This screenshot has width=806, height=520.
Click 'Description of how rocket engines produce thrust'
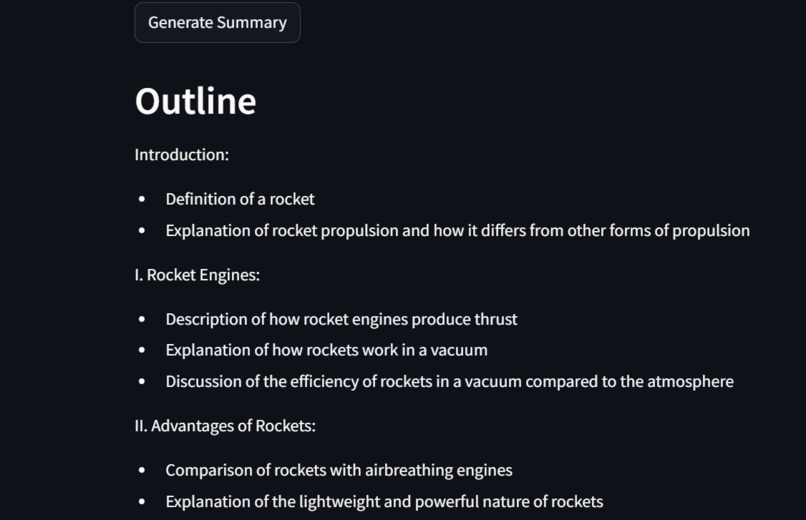point(341,319)
